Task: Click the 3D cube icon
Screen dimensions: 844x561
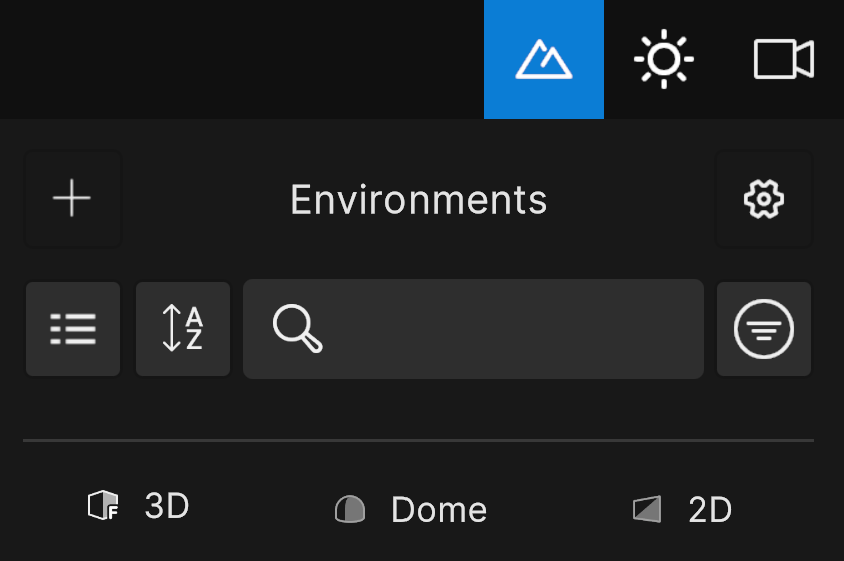Action: click(x=102, y=507)
